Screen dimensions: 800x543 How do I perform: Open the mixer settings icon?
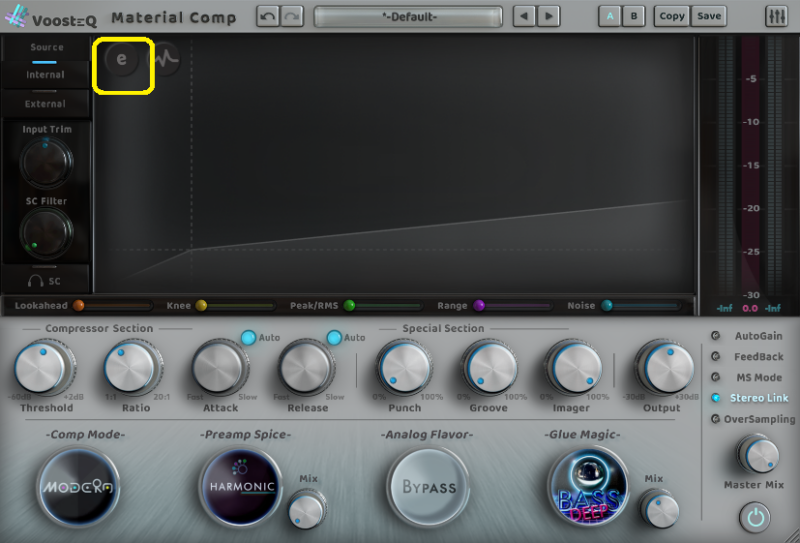pyautogui.click(x=776, y=16)
